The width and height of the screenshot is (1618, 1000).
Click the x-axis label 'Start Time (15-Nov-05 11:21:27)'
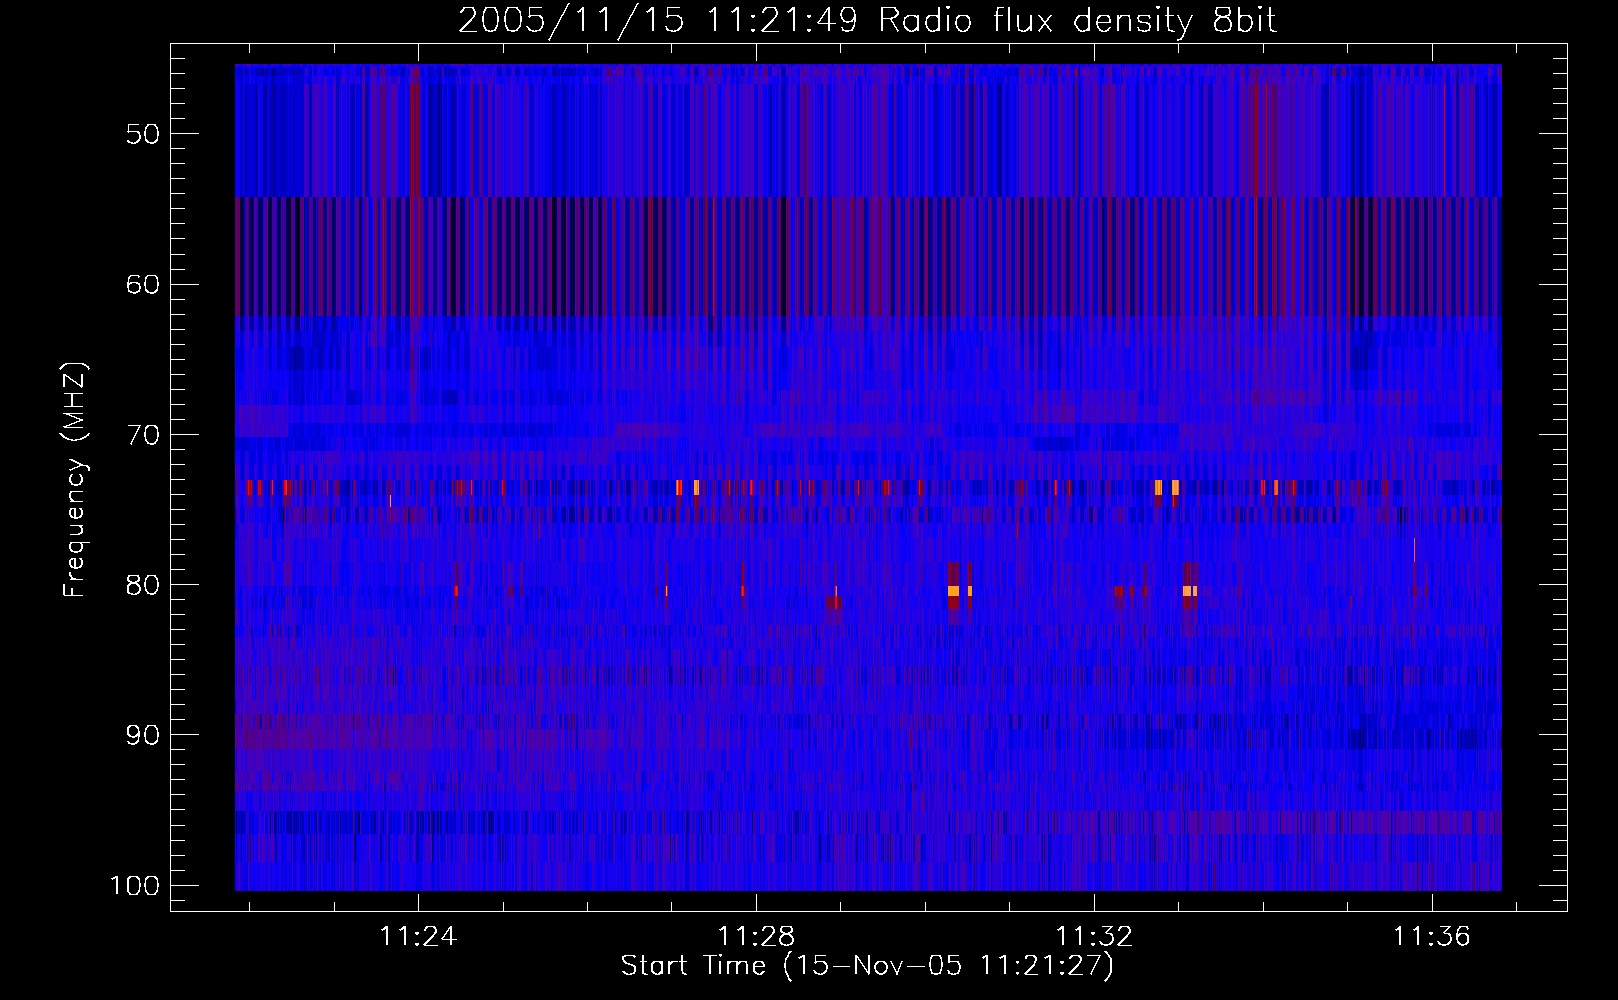click(x=868, y=966)
